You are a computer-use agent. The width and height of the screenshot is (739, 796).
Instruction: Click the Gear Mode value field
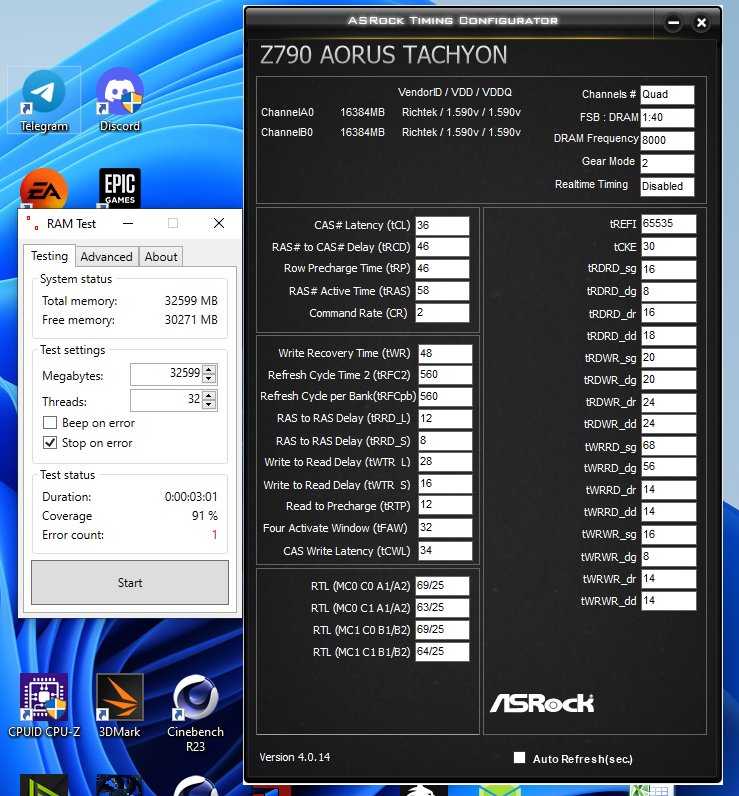[667, 163]
